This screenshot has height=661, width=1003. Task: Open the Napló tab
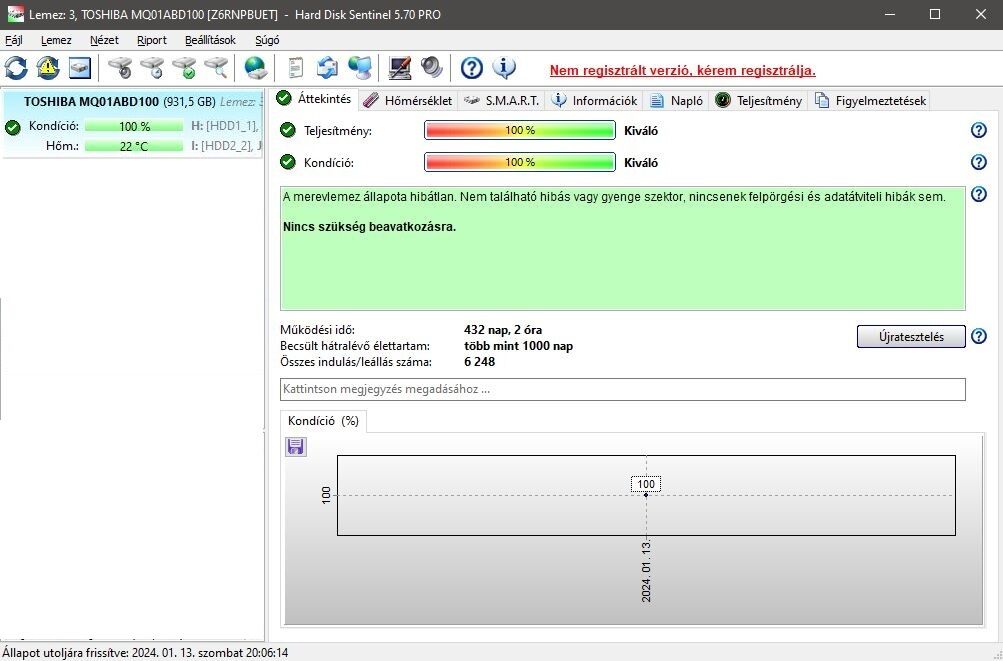click(676, 100)
